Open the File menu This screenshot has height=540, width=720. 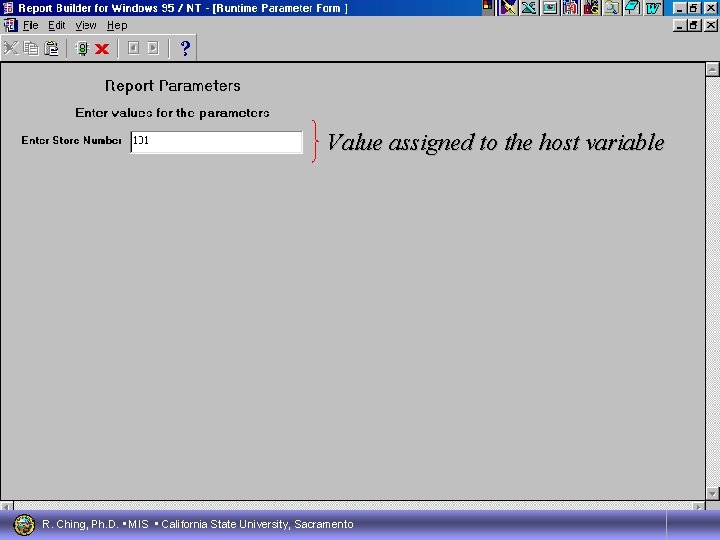(30, 25)
